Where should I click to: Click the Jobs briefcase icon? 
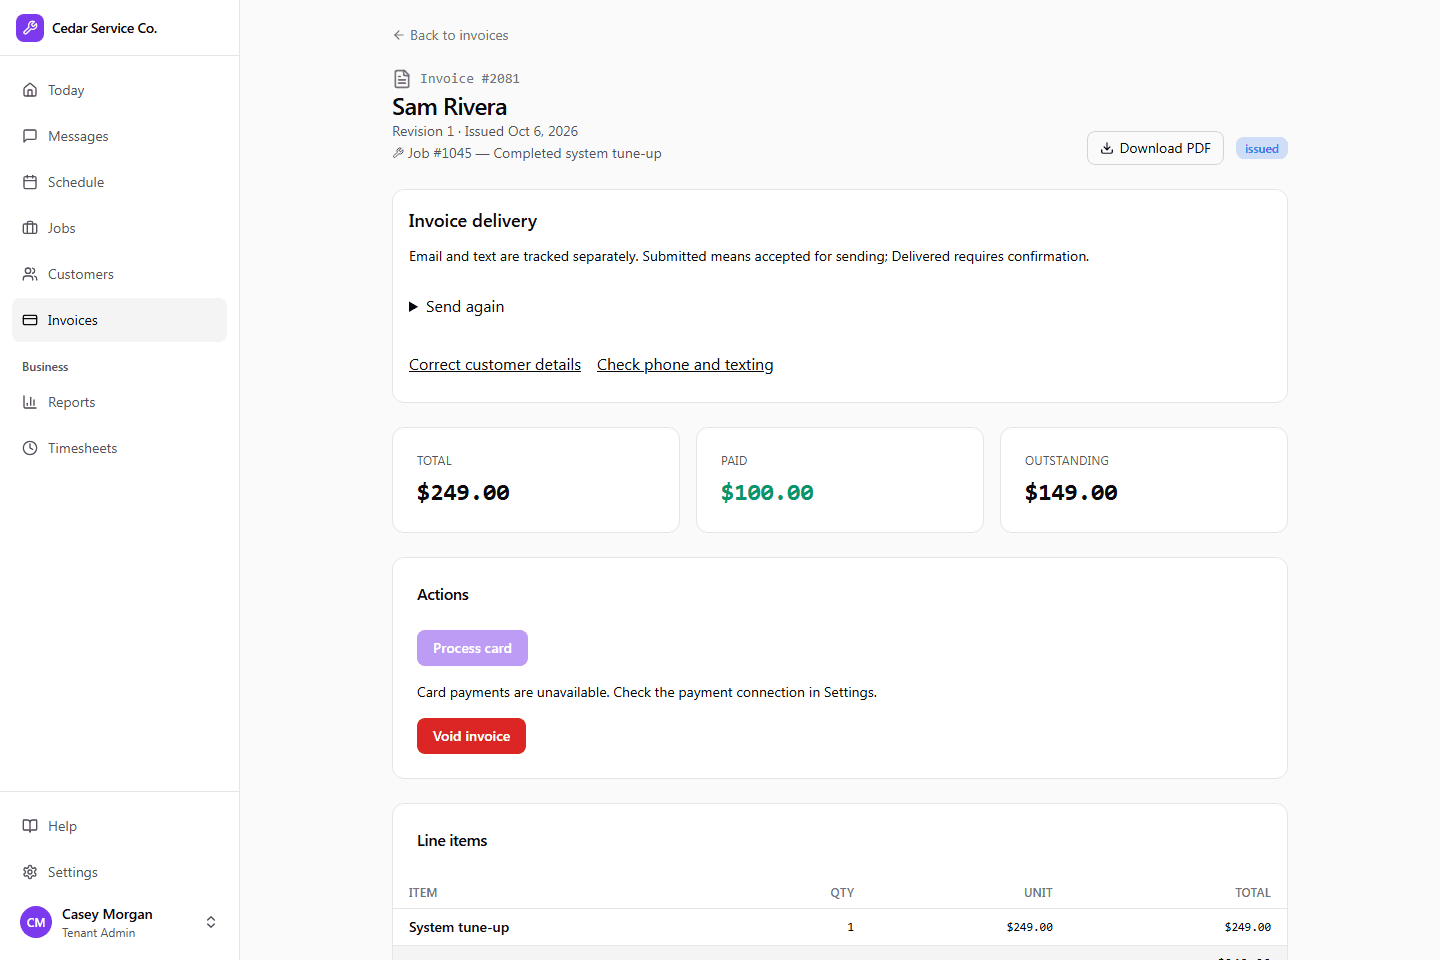[x=30, y=228]
